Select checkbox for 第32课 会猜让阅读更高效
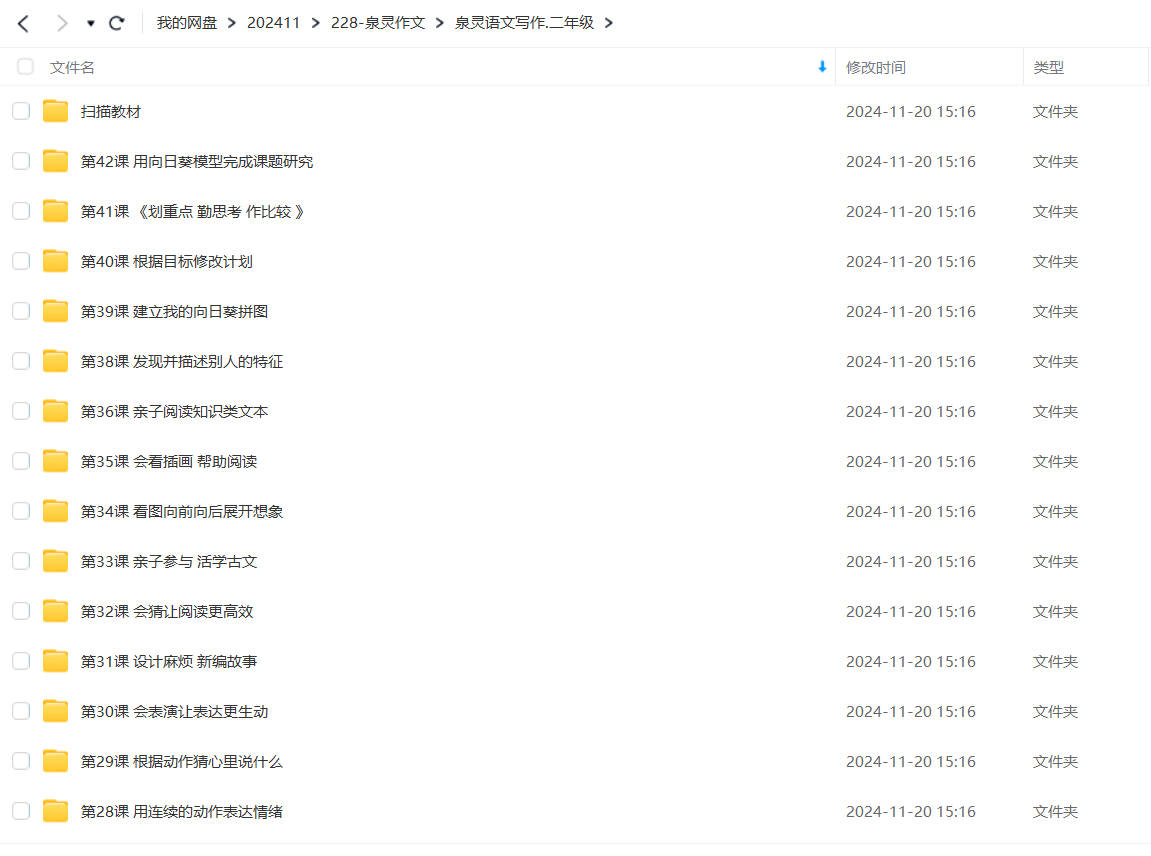Image resolution: width=1151 pixels, height=856 pixels. coord(21,611)
